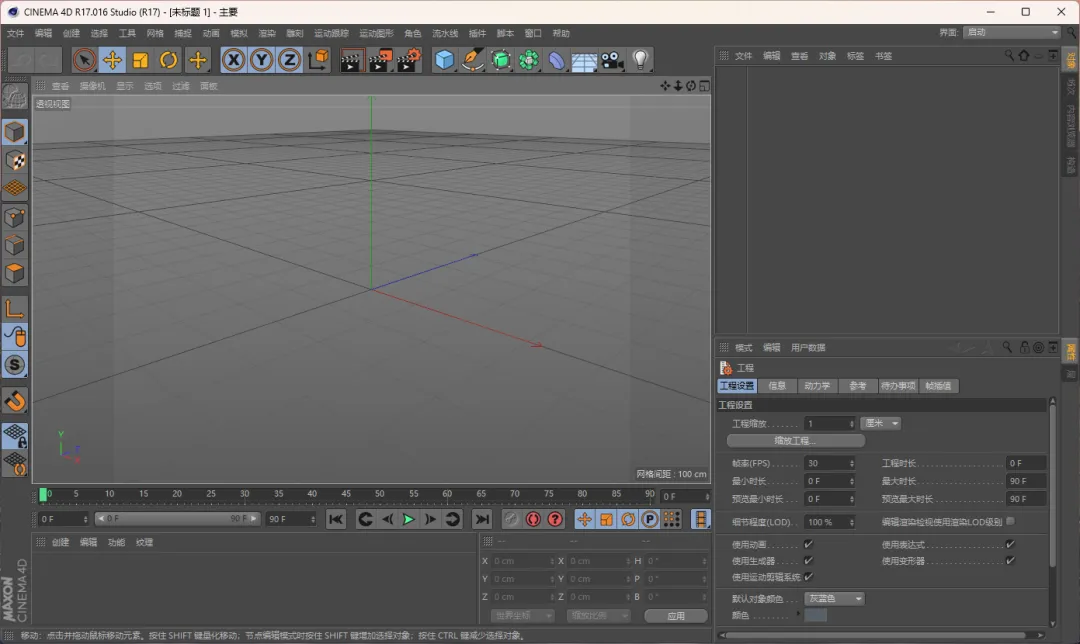1080x644 pixels.
Task: Activate the Rotate tool in top toolbar
Action: [x=169, y=60]
